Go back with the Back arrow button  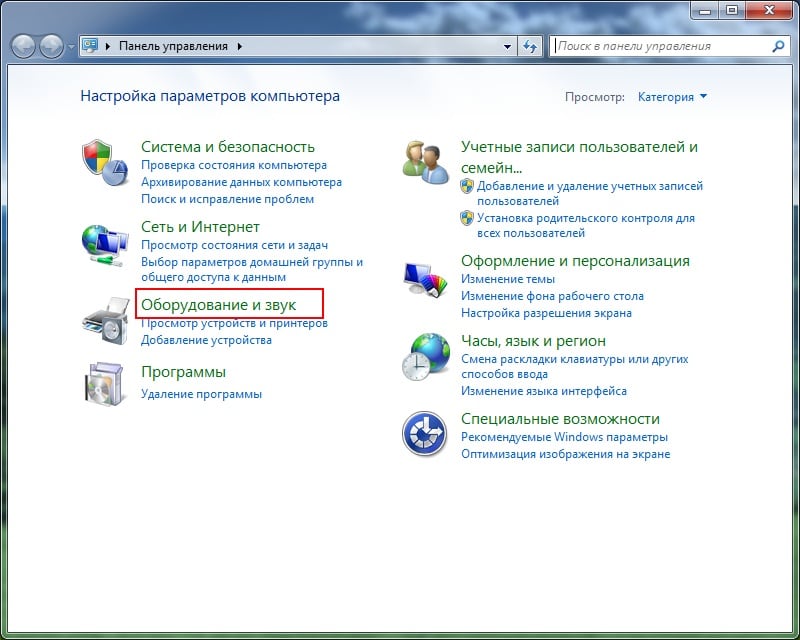pyautogui.click(x=25, y=46)
